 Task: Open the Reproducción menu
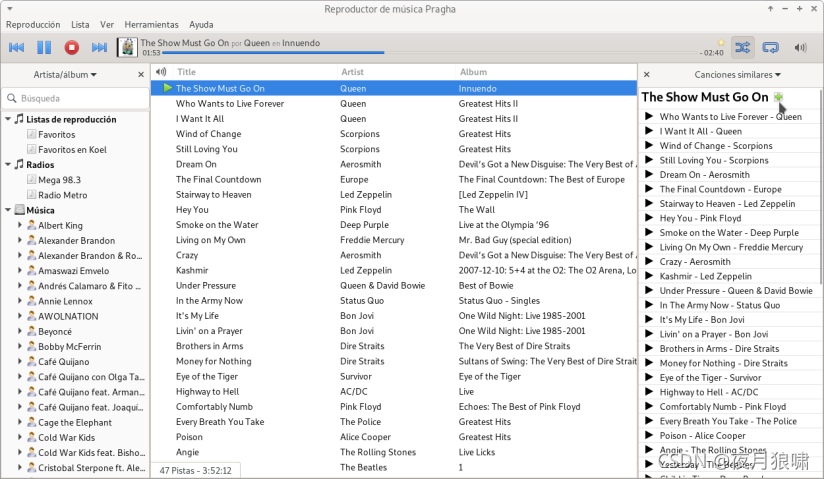point(33,25)
